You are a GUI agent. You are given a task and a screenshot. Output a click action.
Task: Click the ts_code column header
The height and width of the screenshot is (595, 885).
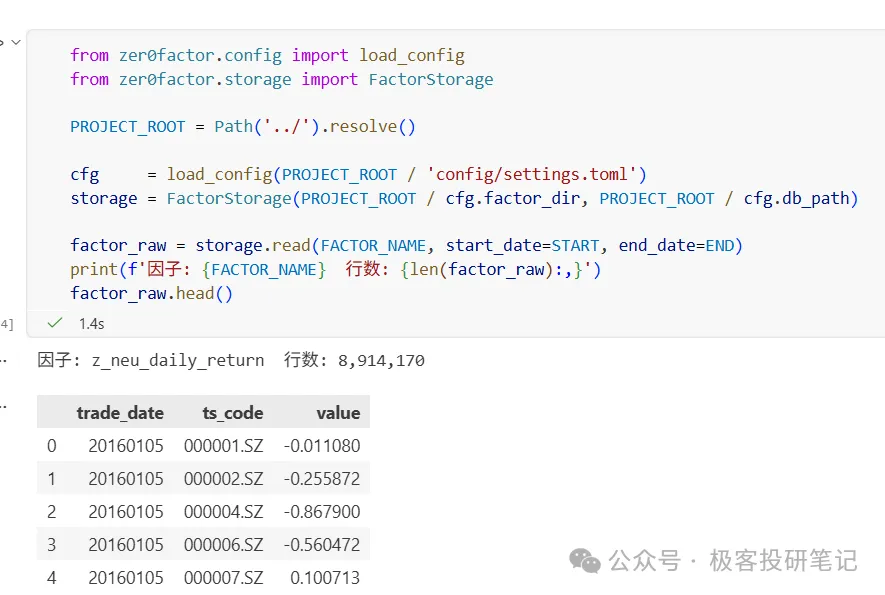233,413
